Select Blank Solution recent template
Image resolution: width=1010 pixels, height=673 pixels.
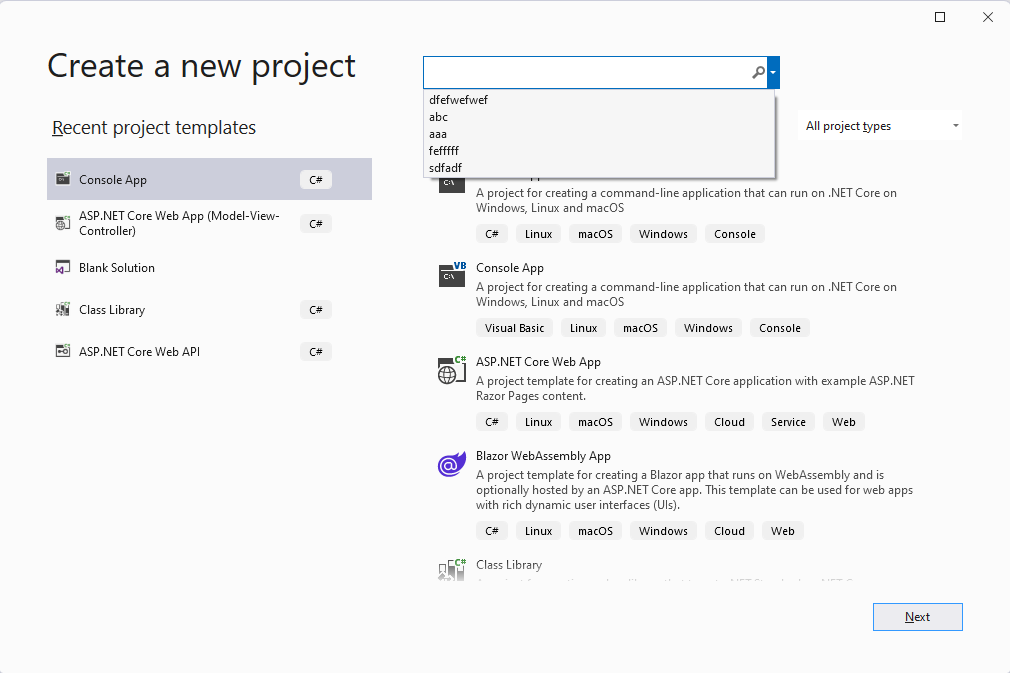(209, 267)
